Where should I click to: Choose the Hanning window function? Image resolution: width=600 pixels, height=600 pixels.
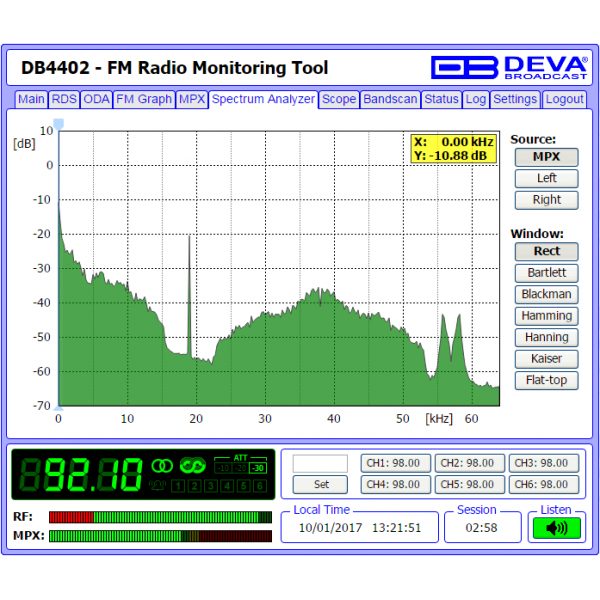coord(546,338)
